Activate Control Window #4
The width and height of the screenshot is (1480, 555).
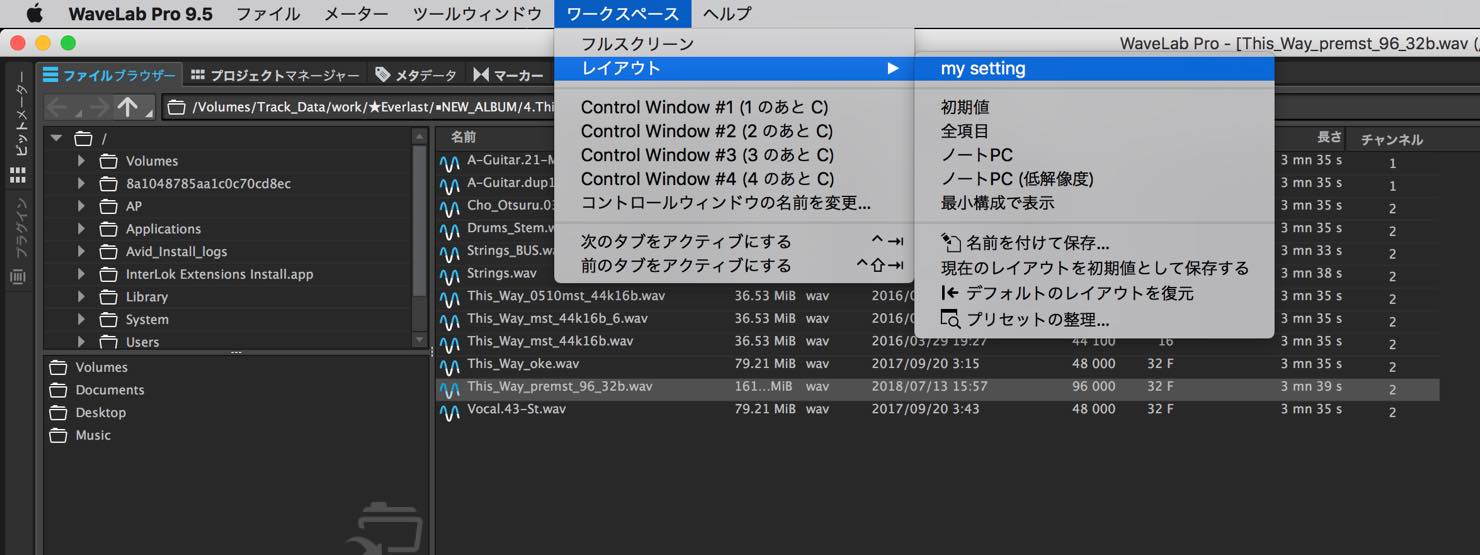pos(734,179)
